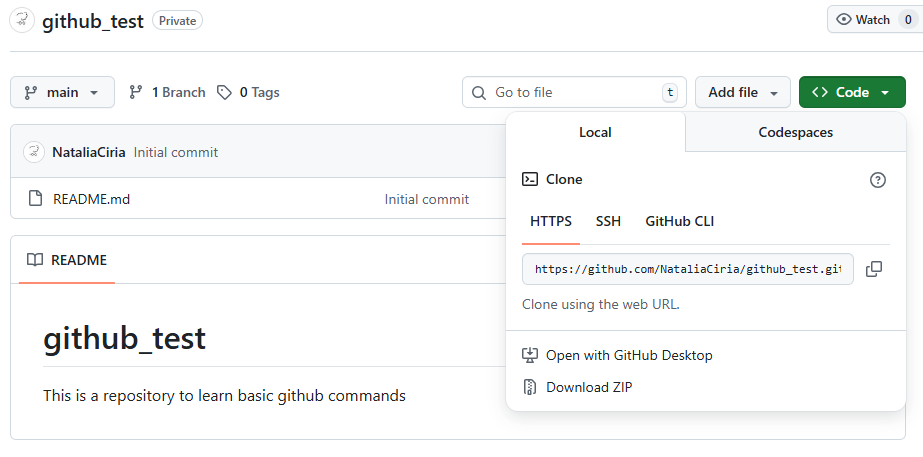Screen dimensions: 923x457
Task: Click the README.md file icon
Action: (x=35, y=199)
